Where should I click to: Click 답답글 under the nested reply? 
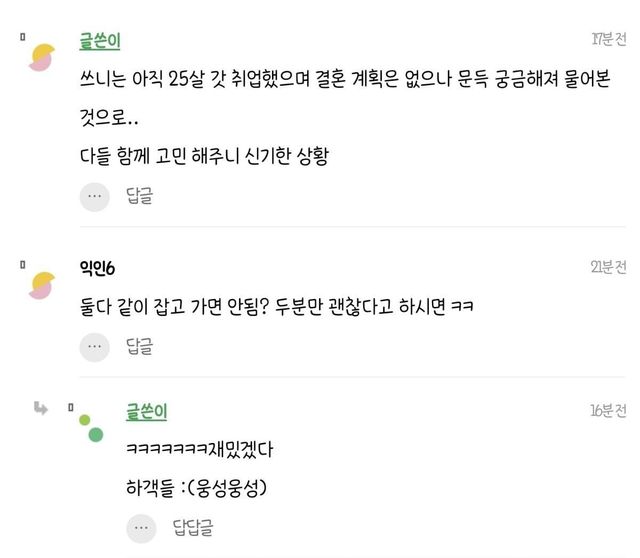coord(192,527)
